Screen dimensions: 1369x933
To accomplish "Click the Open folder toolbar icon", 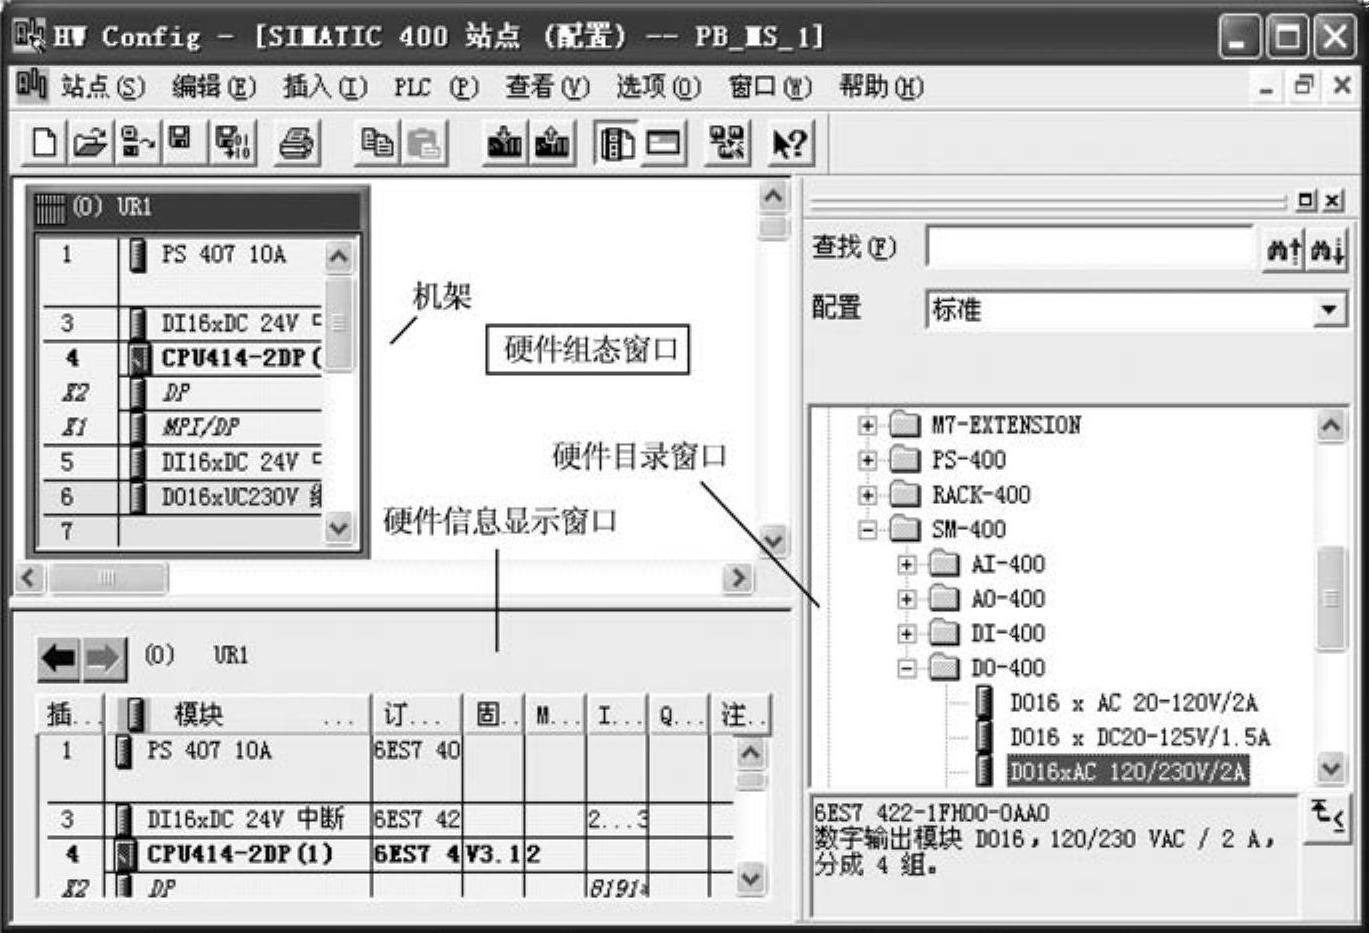I will (x=89, y=143).
